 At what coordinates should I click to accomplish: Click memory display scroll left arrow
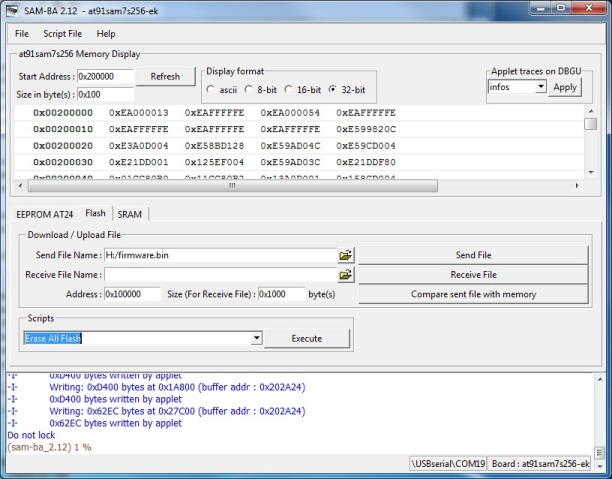click(x=20, y=185)
